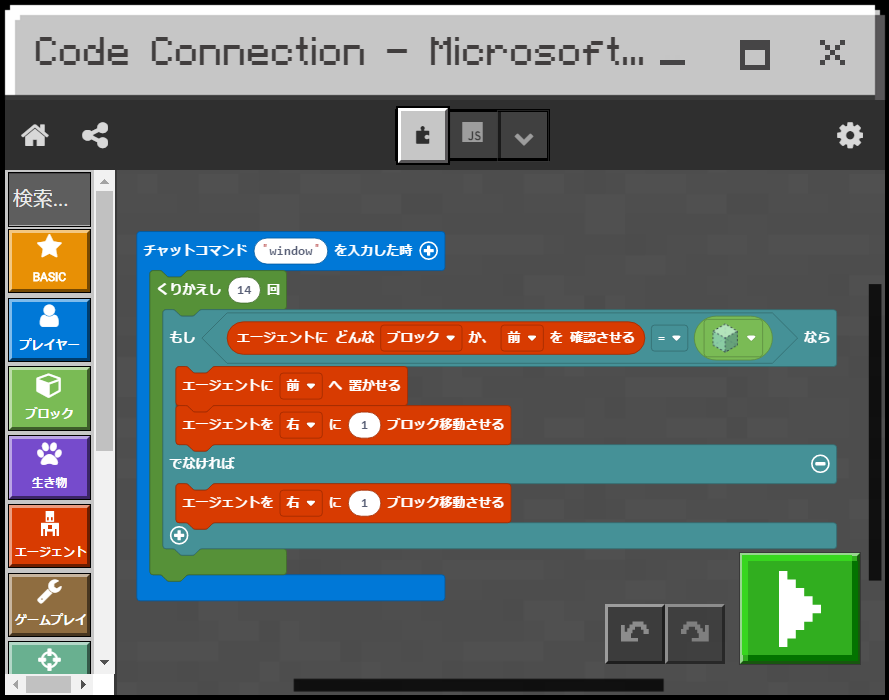Open 右 dropdown in else move block

(x=301, y=503)
